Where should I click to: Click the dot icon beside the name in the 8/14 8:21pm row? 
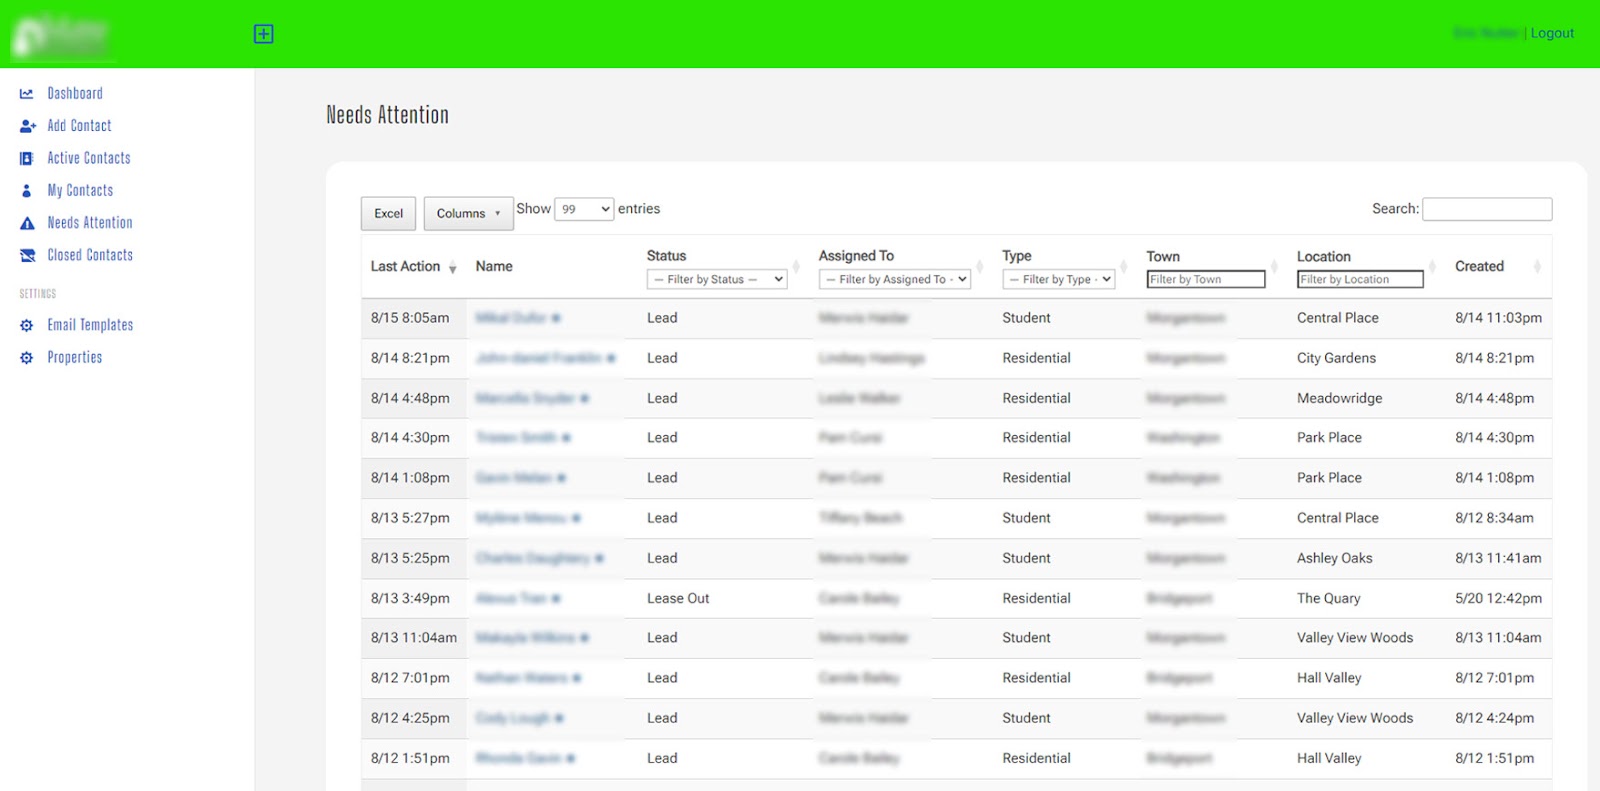point(611,358)
